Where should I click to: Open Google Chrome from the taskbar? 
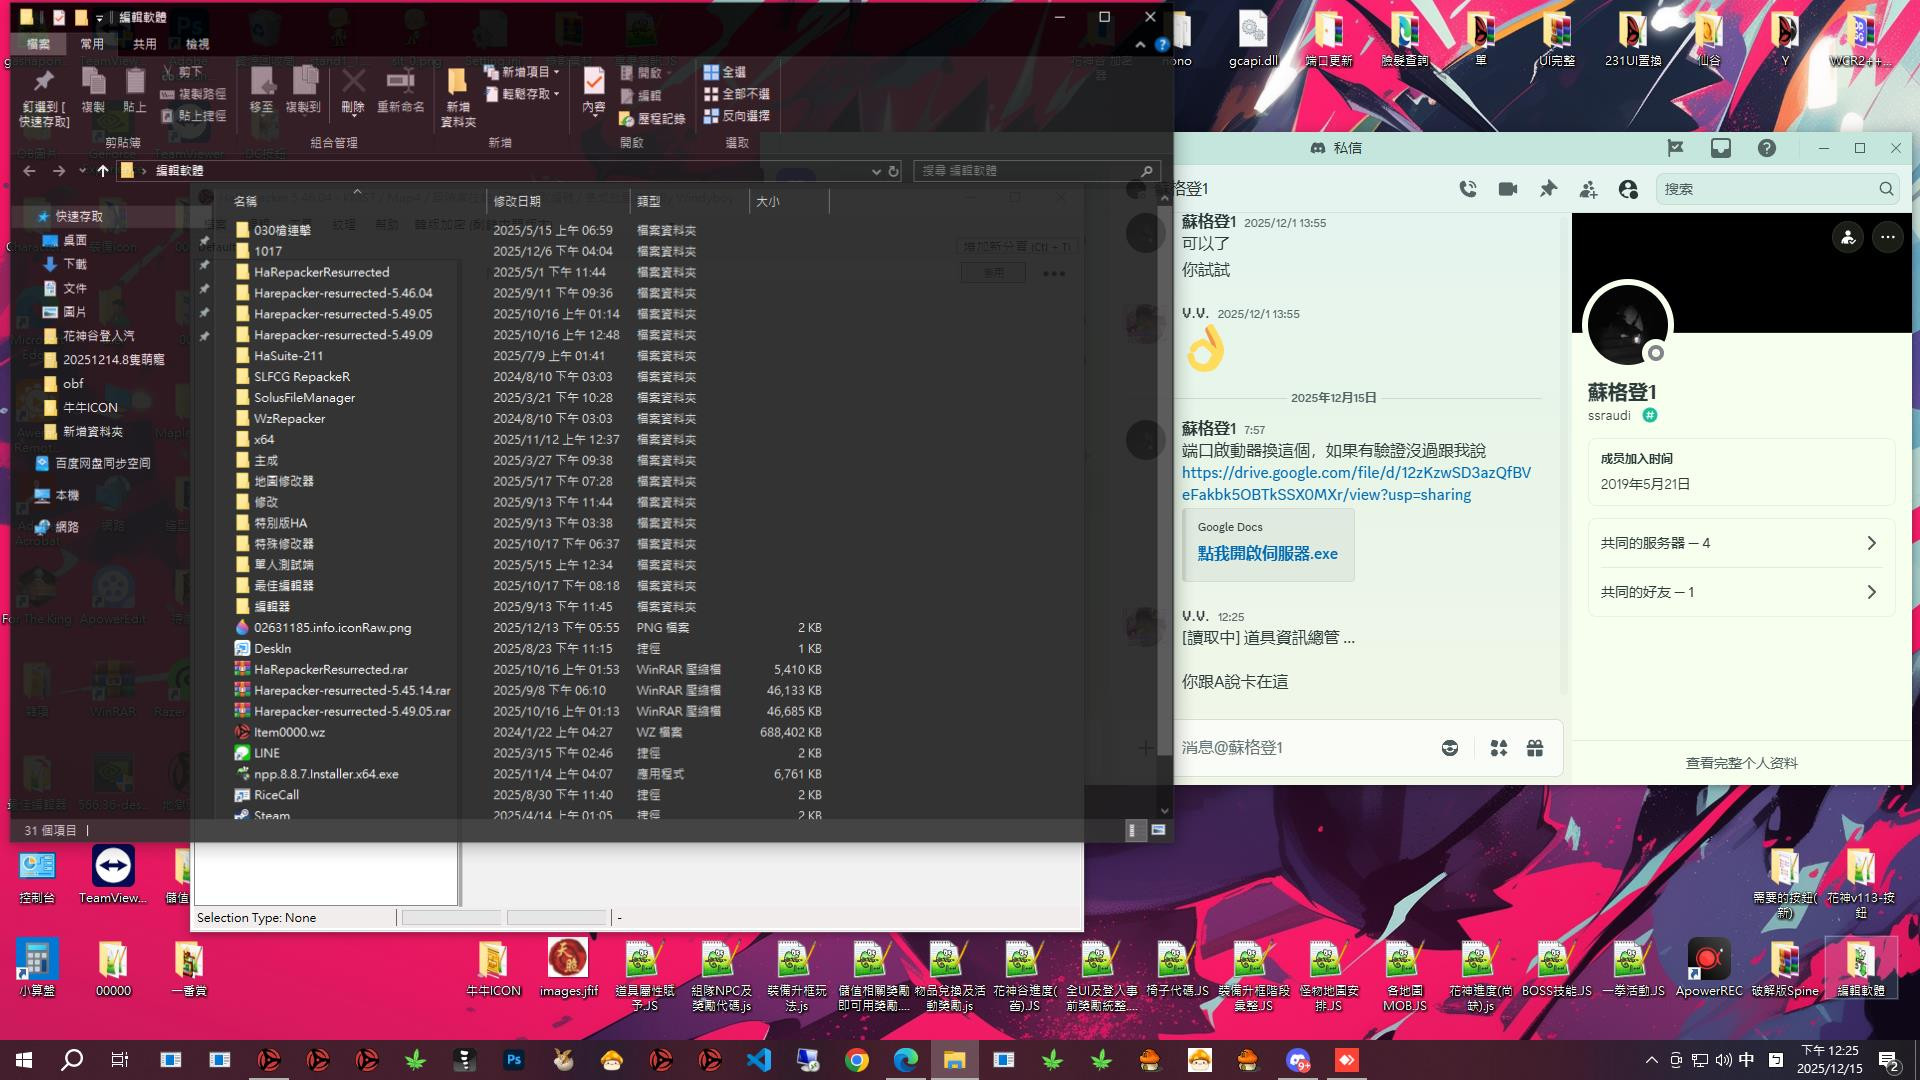(857, 1060)
